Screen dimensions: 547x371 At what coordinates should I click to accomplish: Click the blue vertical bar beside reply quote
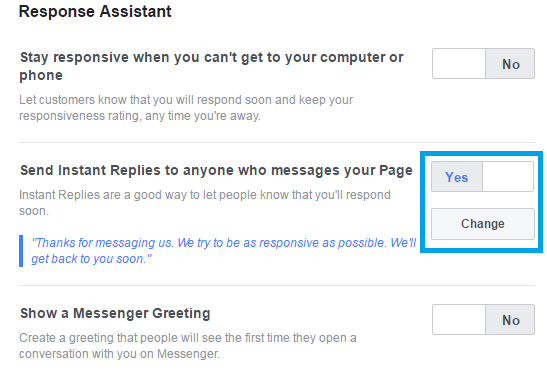point(21,251)
